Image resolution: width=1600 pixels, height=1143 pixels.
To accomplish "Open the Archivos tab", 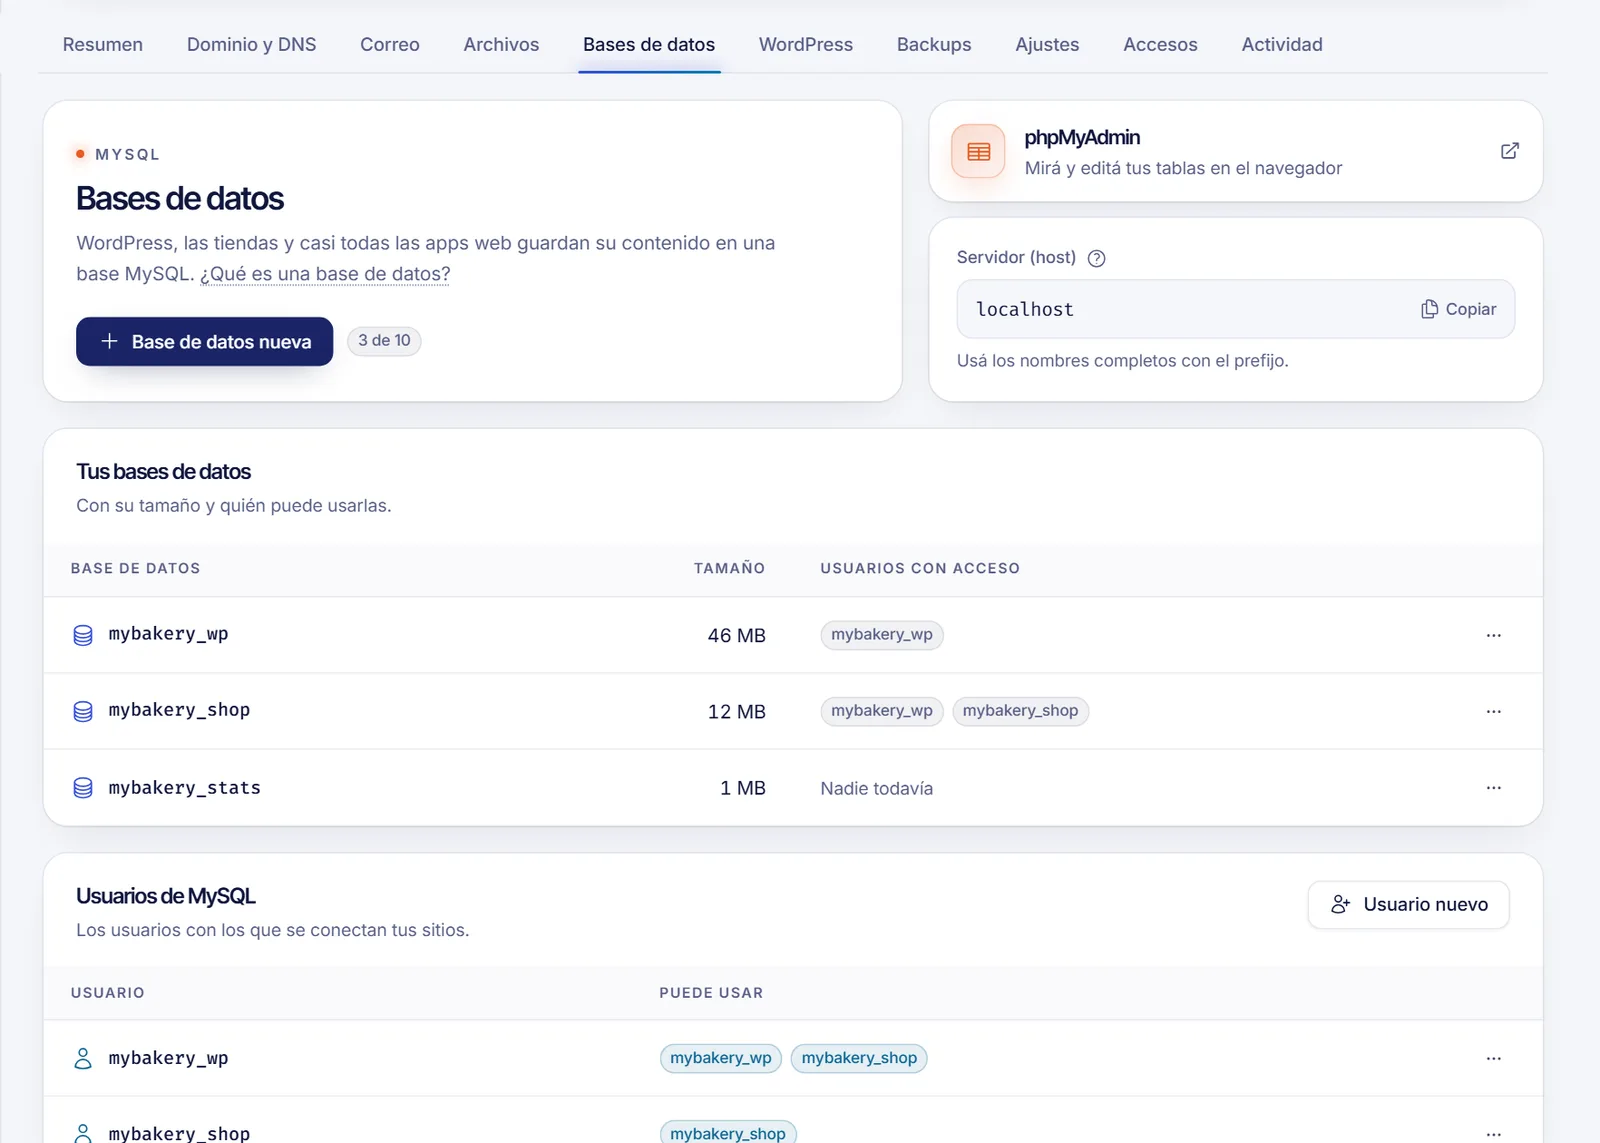I will (501, 44).
